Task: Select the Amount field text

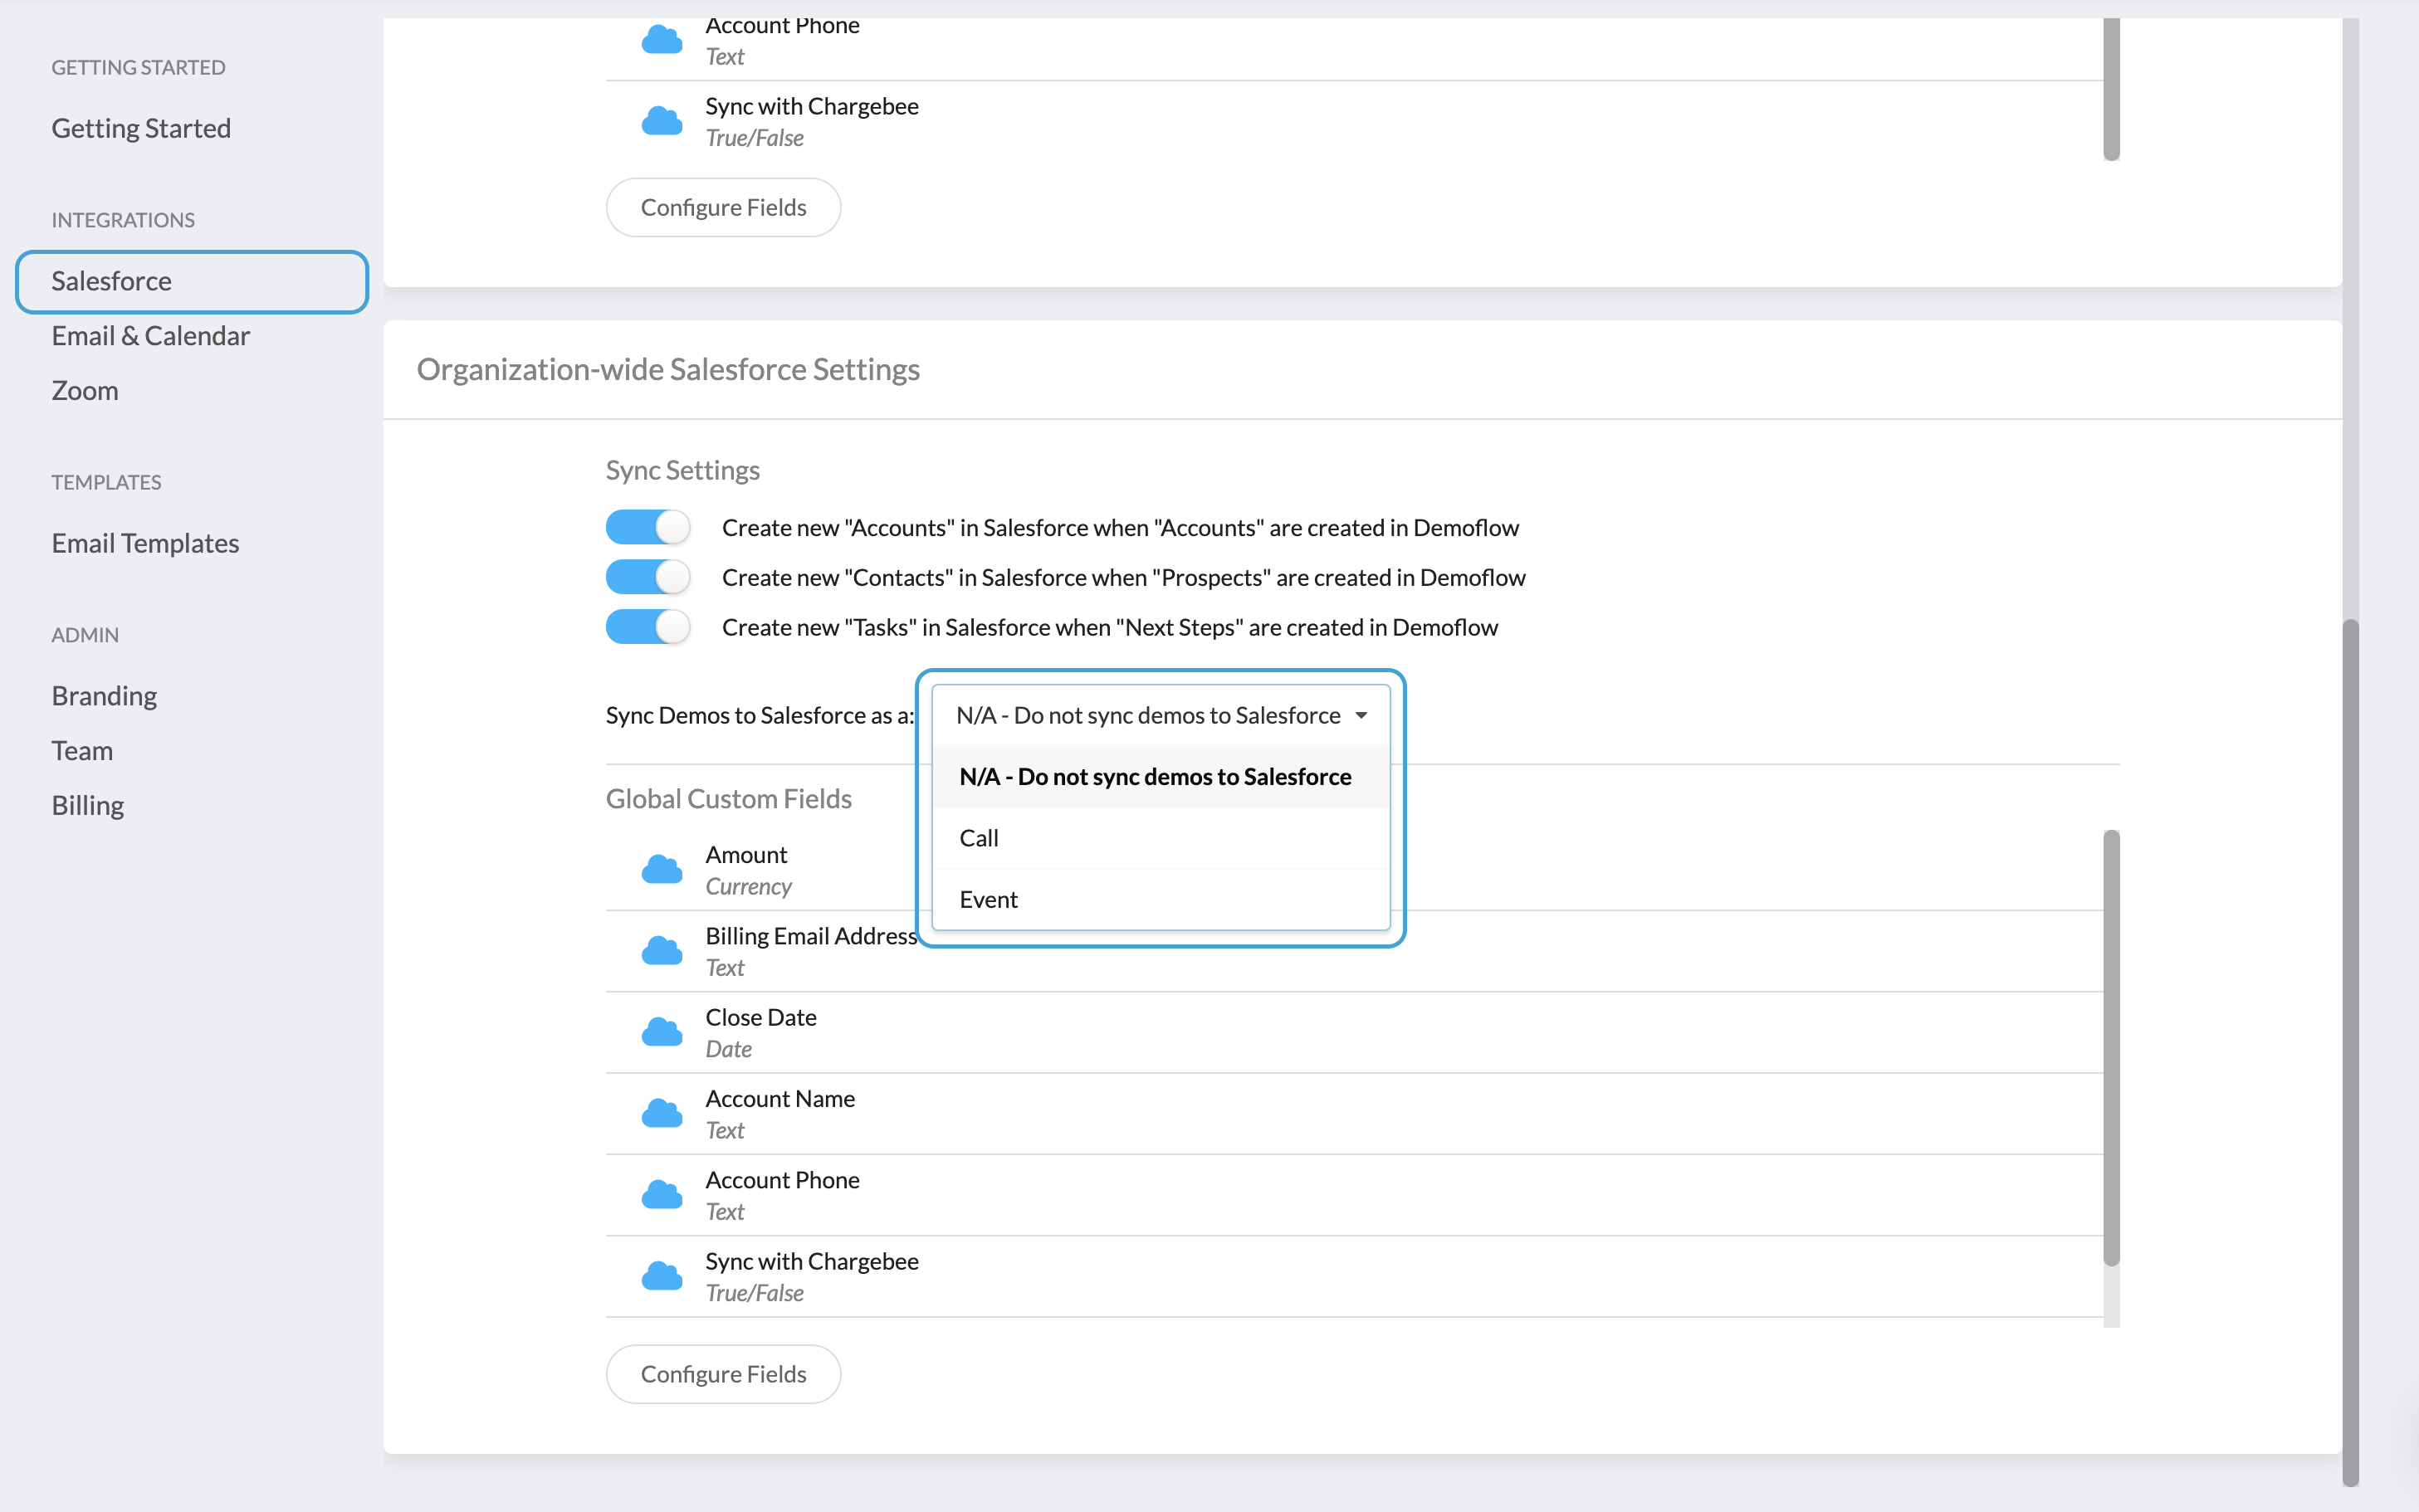Action: [746, 855]
